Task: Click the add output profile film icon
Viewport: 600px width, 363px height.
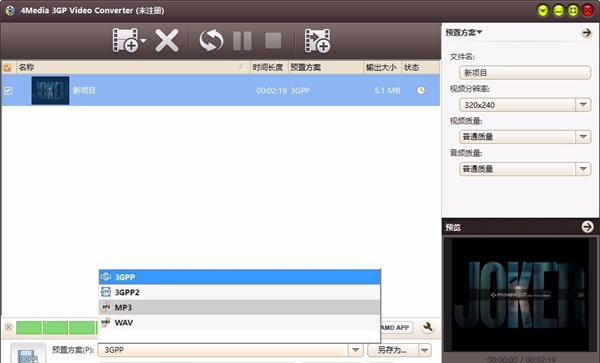Action: coord(317,40)
